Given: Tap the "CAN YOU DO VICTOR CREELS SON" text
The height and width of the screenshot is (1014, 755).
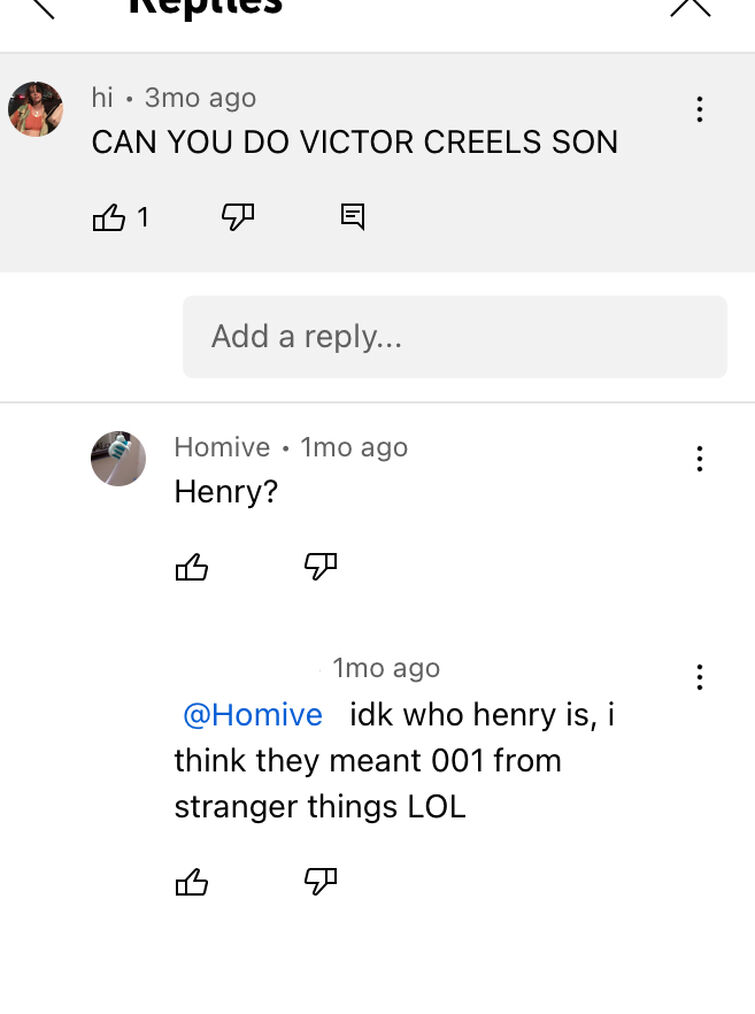Looking at the screenshot, I should (x=355, y=142).
